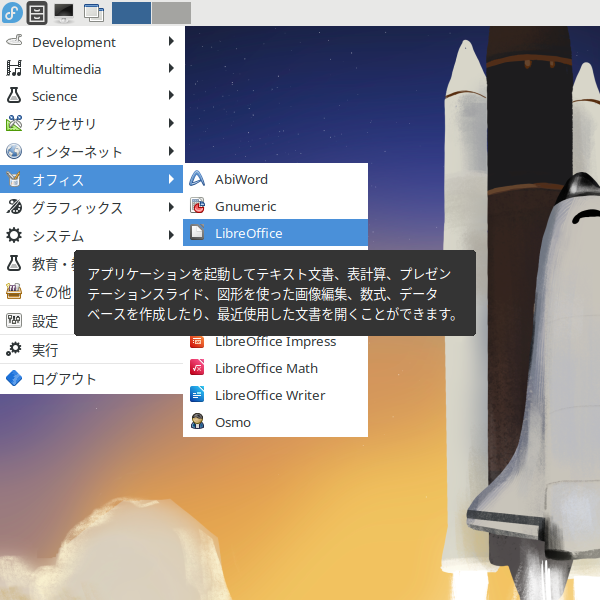The image size is (600, 600).
Task: Click the LibreOffice Math formula icon
Action: coord(197,368)
